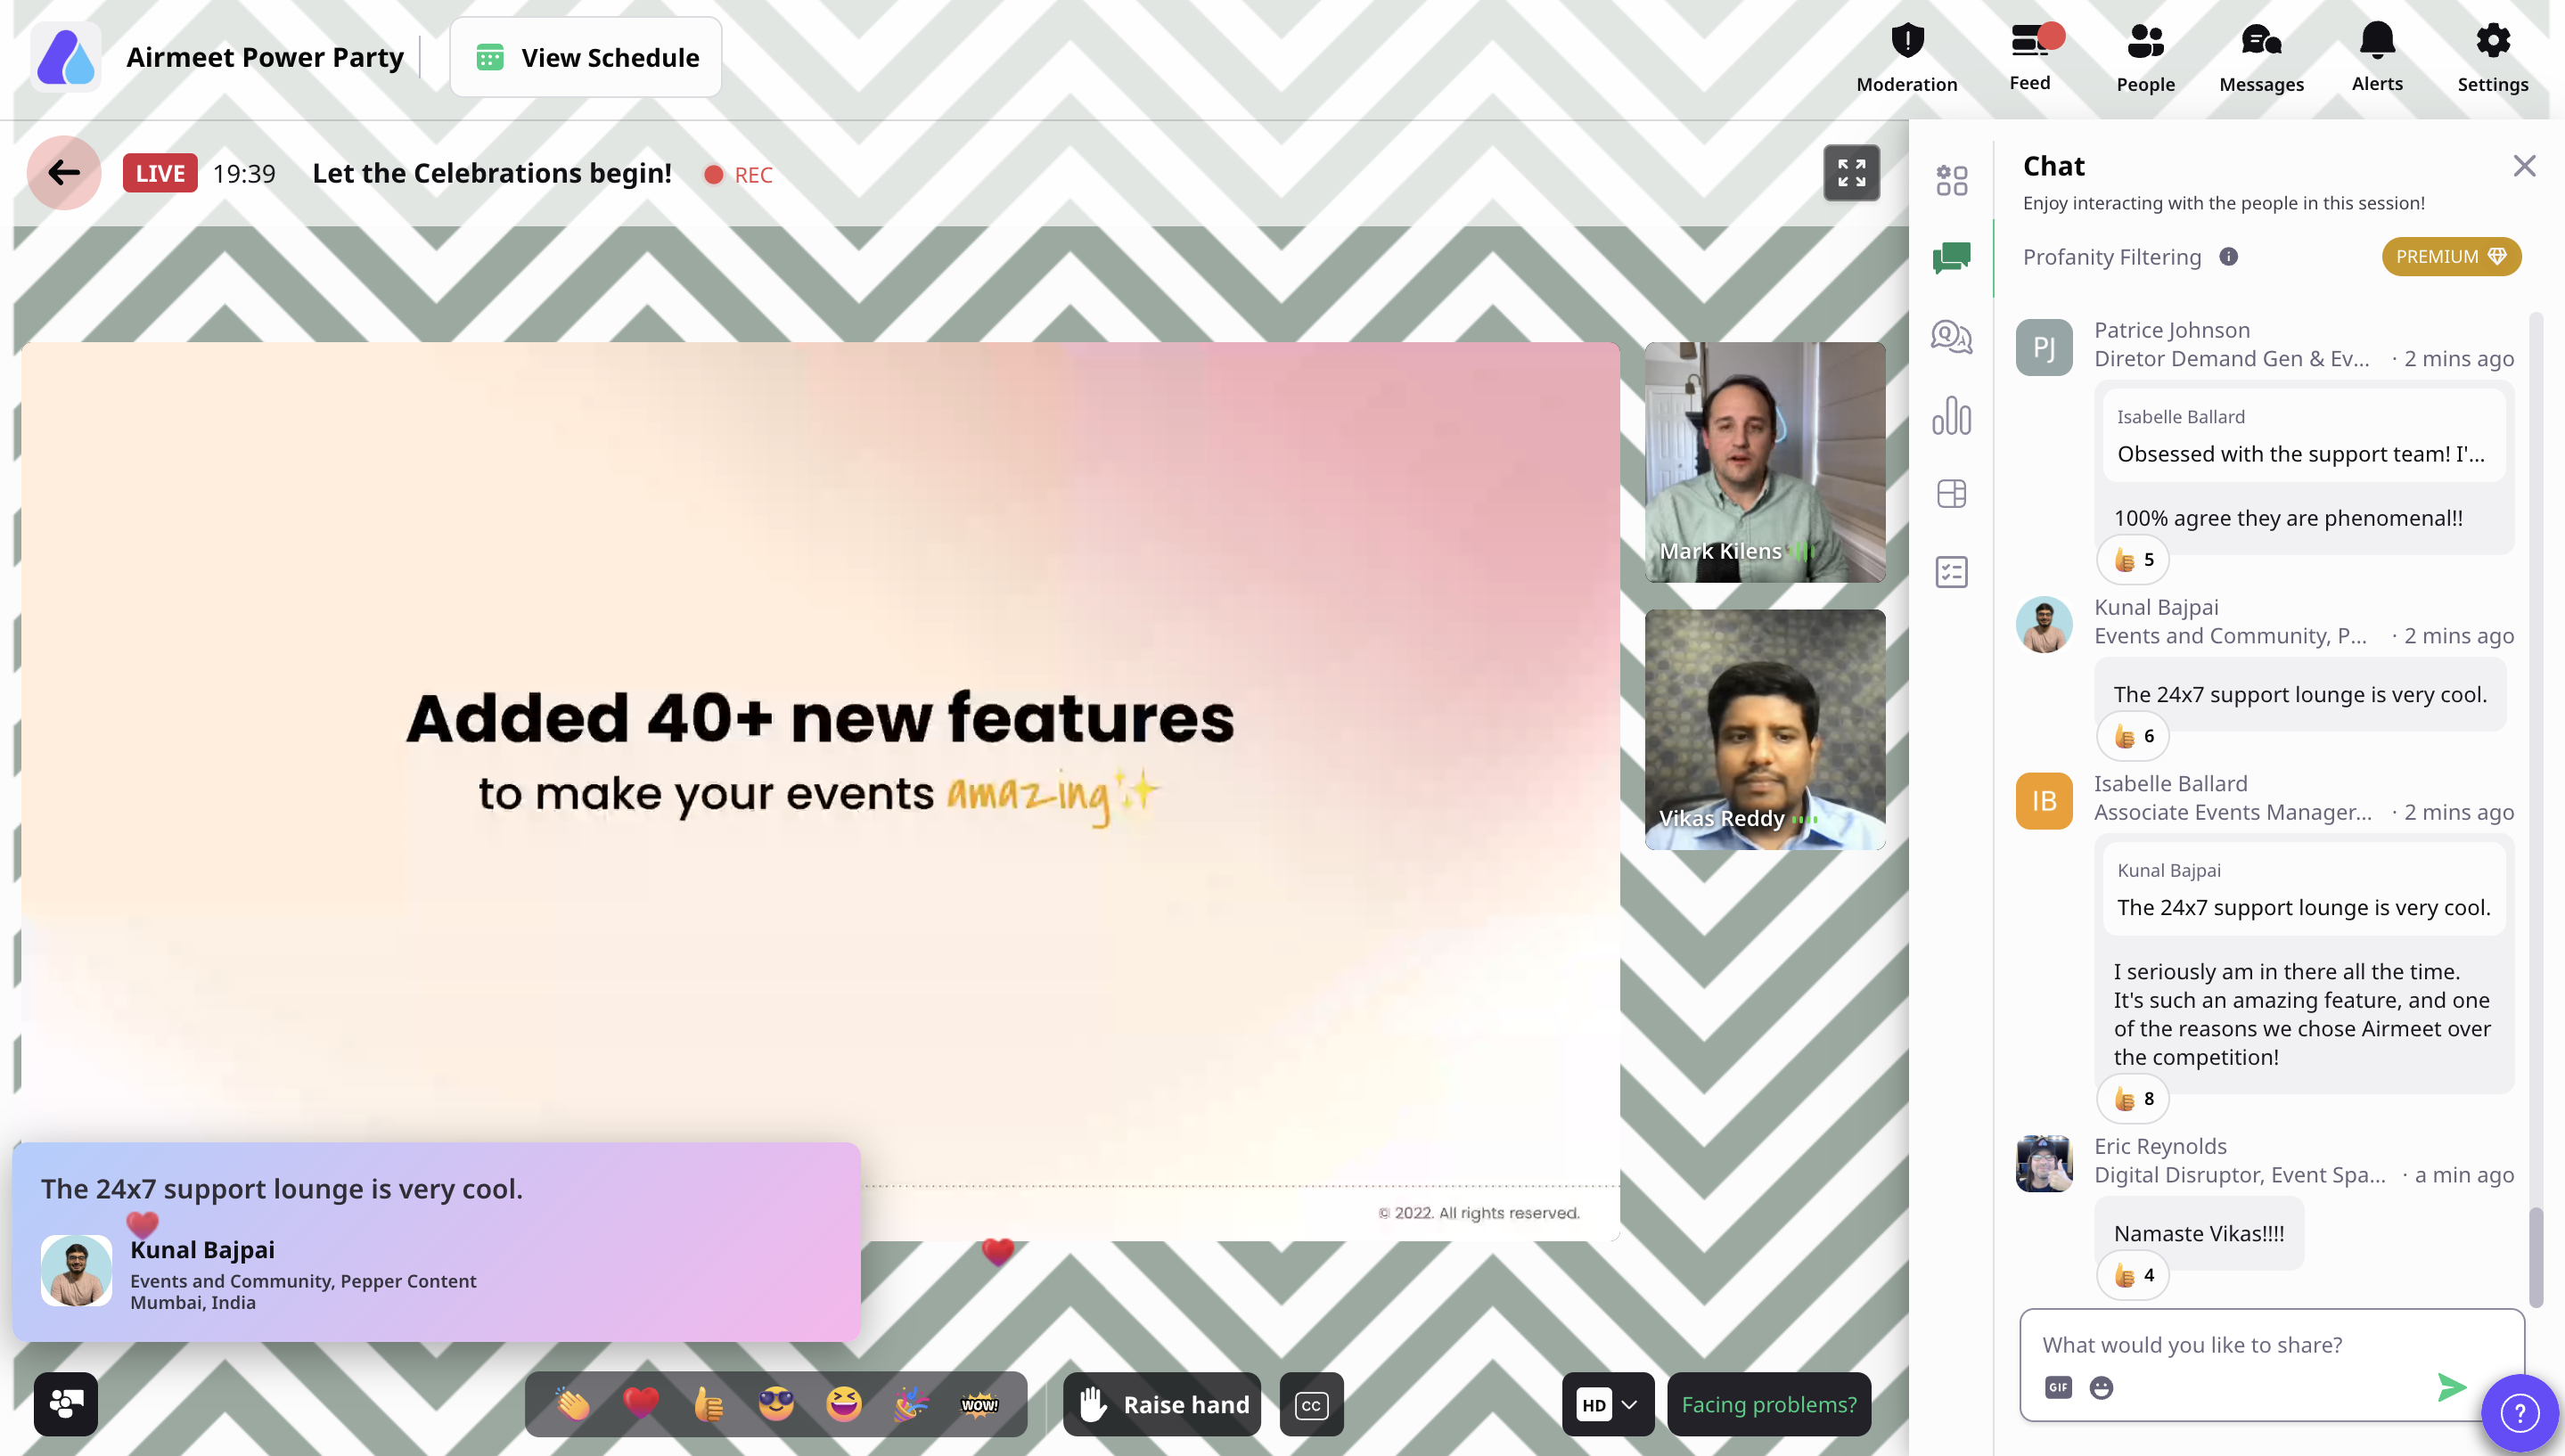Screen dimensions: 2565x1456
Task: Click the quoted Isabelle Ballard reply snippet
Action: point(2305,436)
